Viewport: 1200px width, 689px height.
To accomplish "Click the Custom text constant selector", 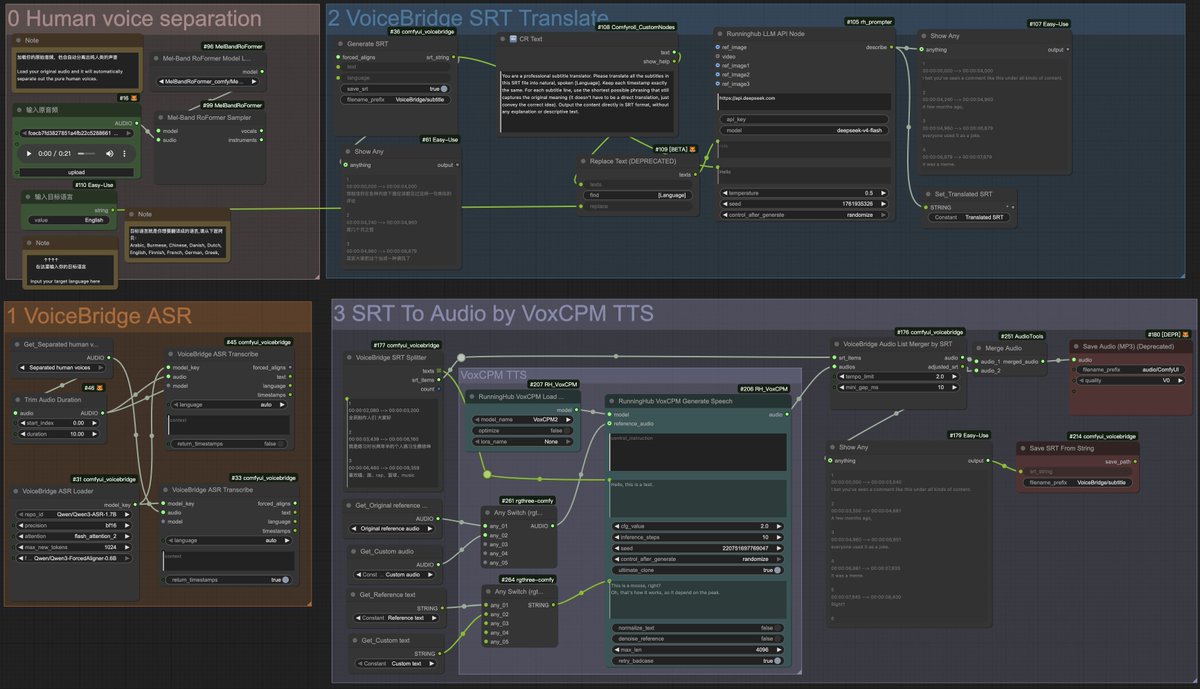I will click(395, 663).
